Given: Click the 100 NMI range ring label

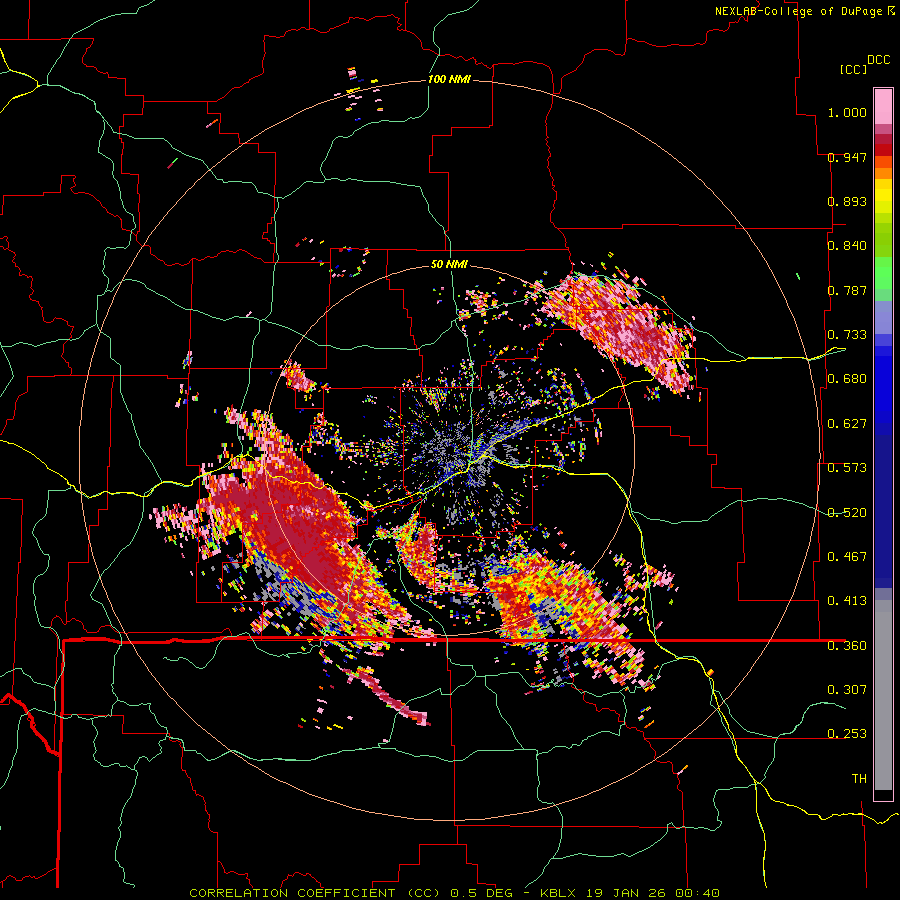Looking at the screenshot, I should [449, 79].
